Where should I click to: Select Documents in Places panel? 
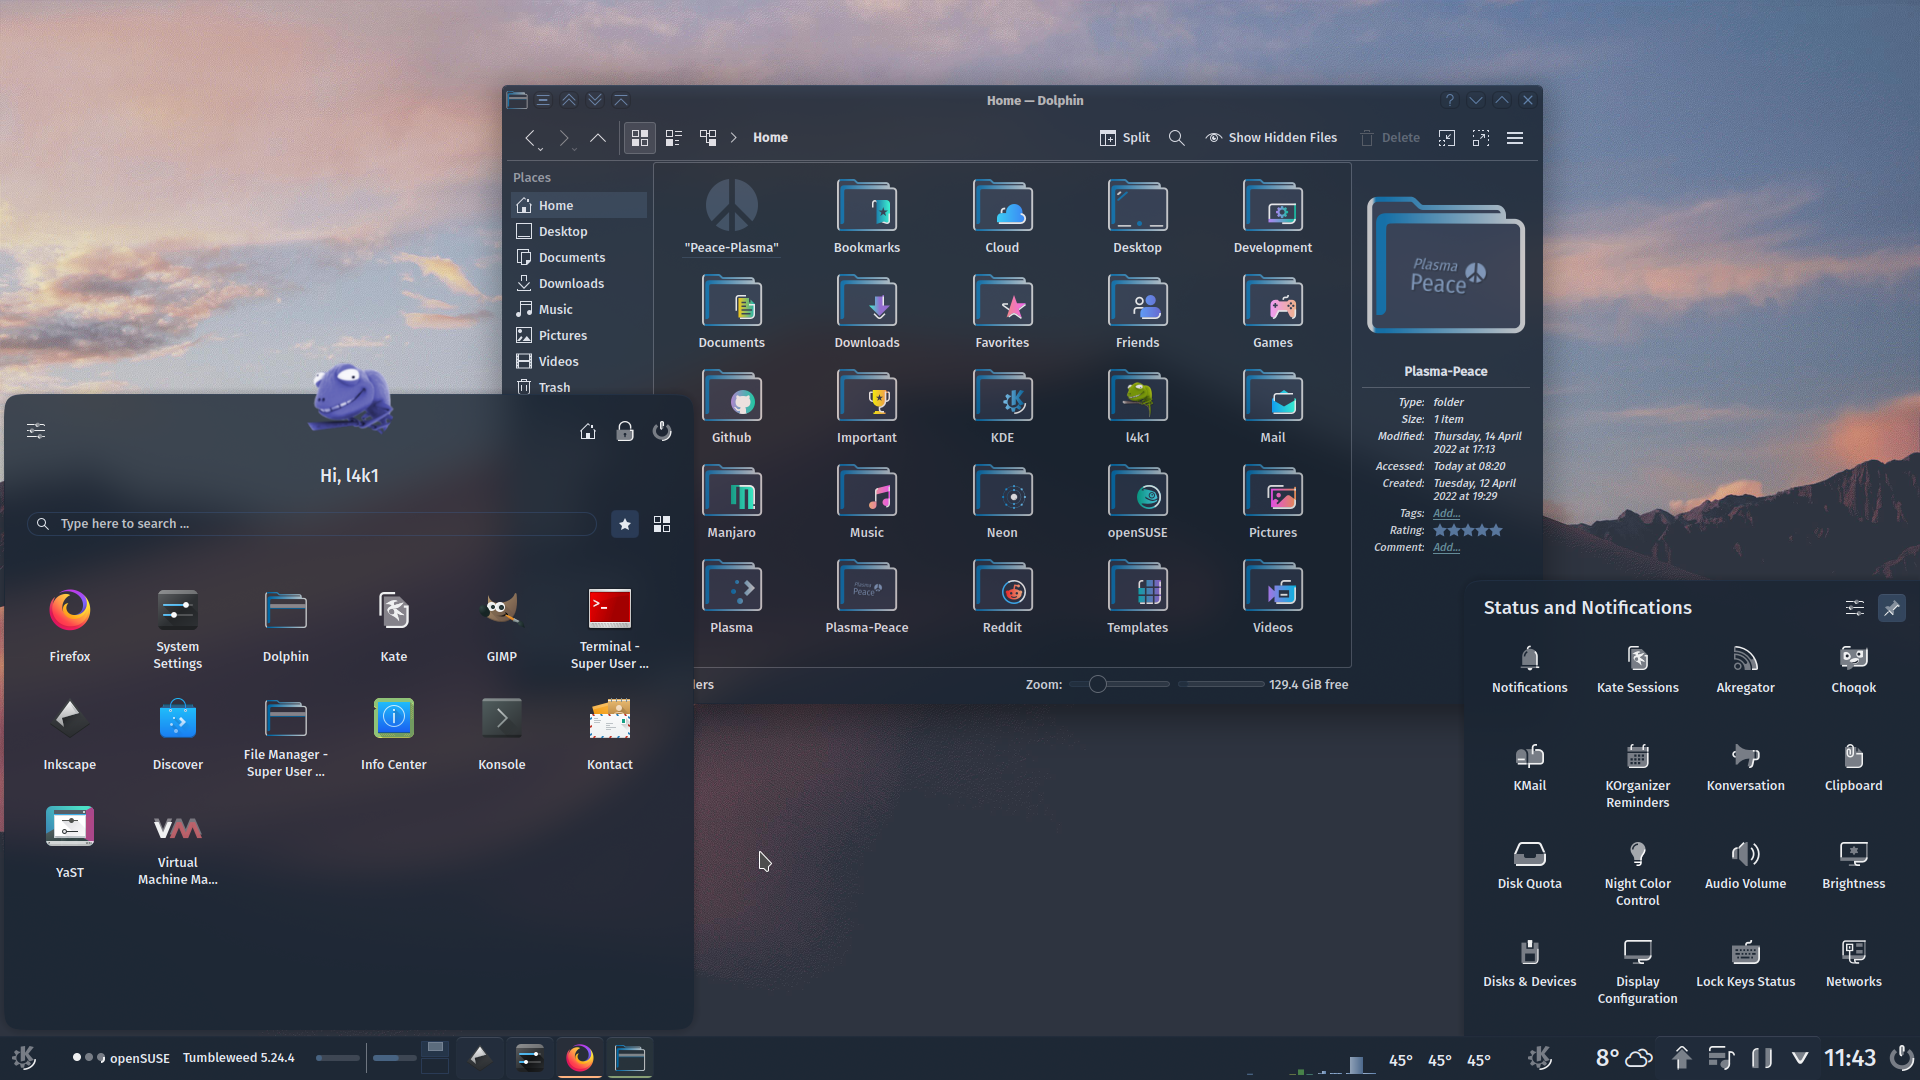point(580,258)
